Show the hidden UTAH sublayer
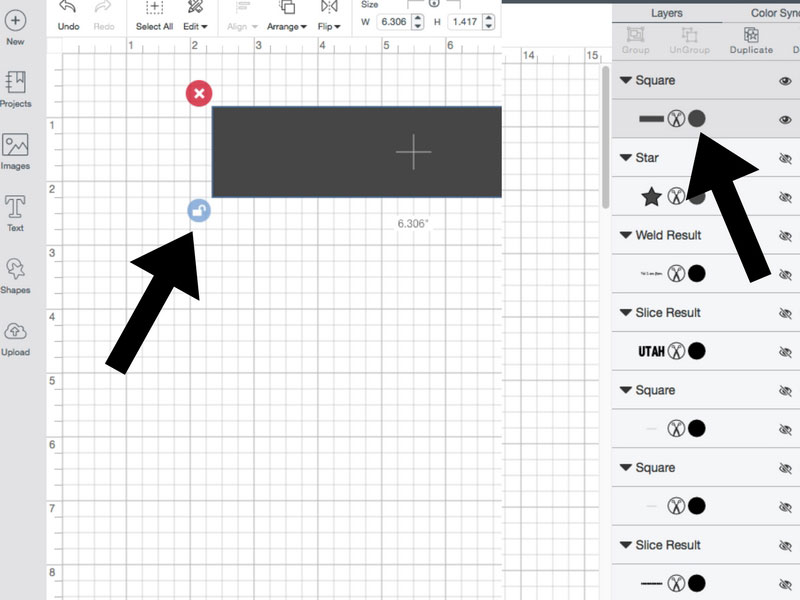 785,352
